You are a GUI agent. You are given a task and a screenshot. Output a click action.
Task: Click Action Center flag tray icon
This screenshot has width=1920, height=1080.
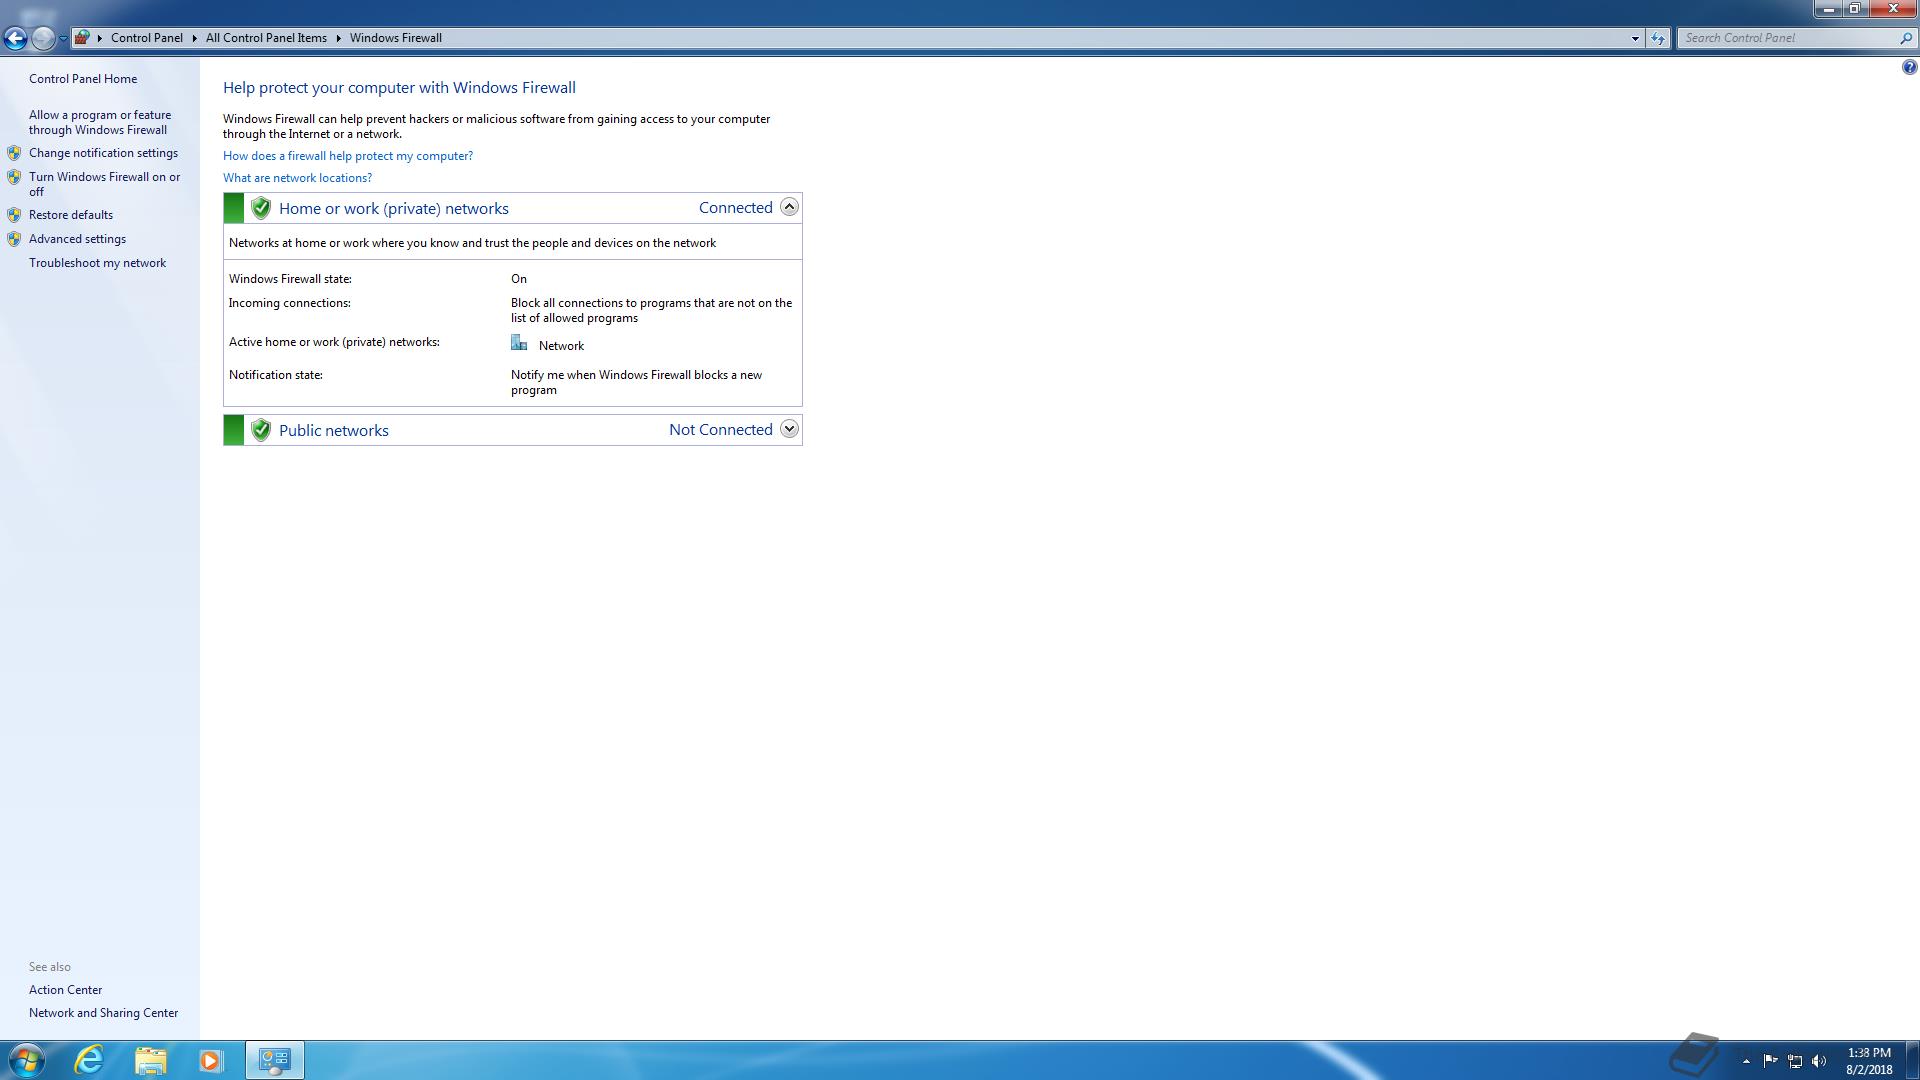pyautogui.click(x=1770, y=1061)
